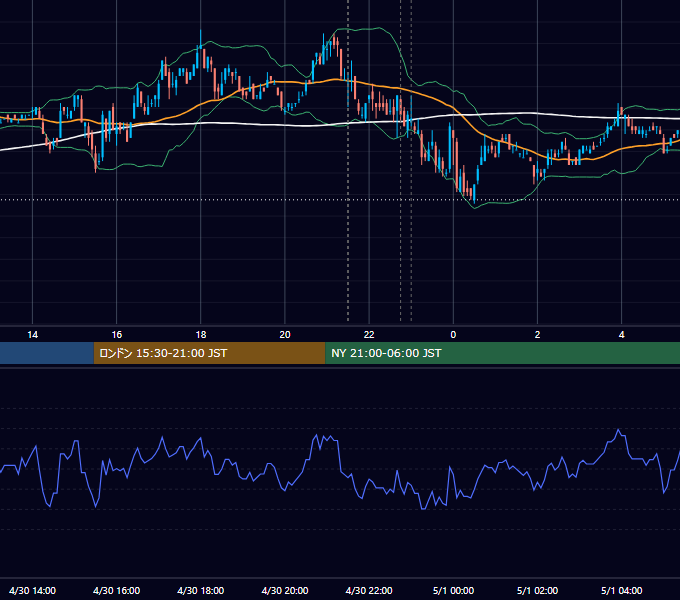Click the 4 hour label on price chart
Image resolution: width=680 pixels, height=600 pixels.
click(621, 335)
